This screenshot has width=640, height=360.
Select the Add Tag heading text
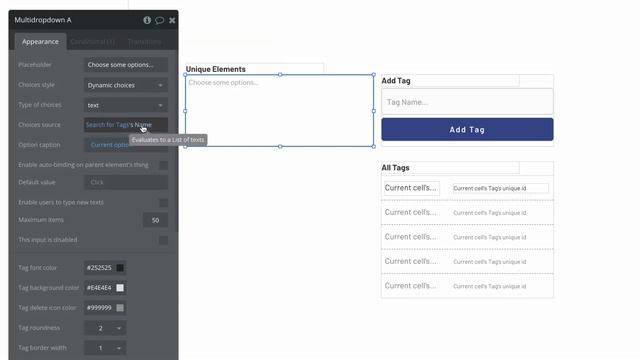[x=396, y=80]
